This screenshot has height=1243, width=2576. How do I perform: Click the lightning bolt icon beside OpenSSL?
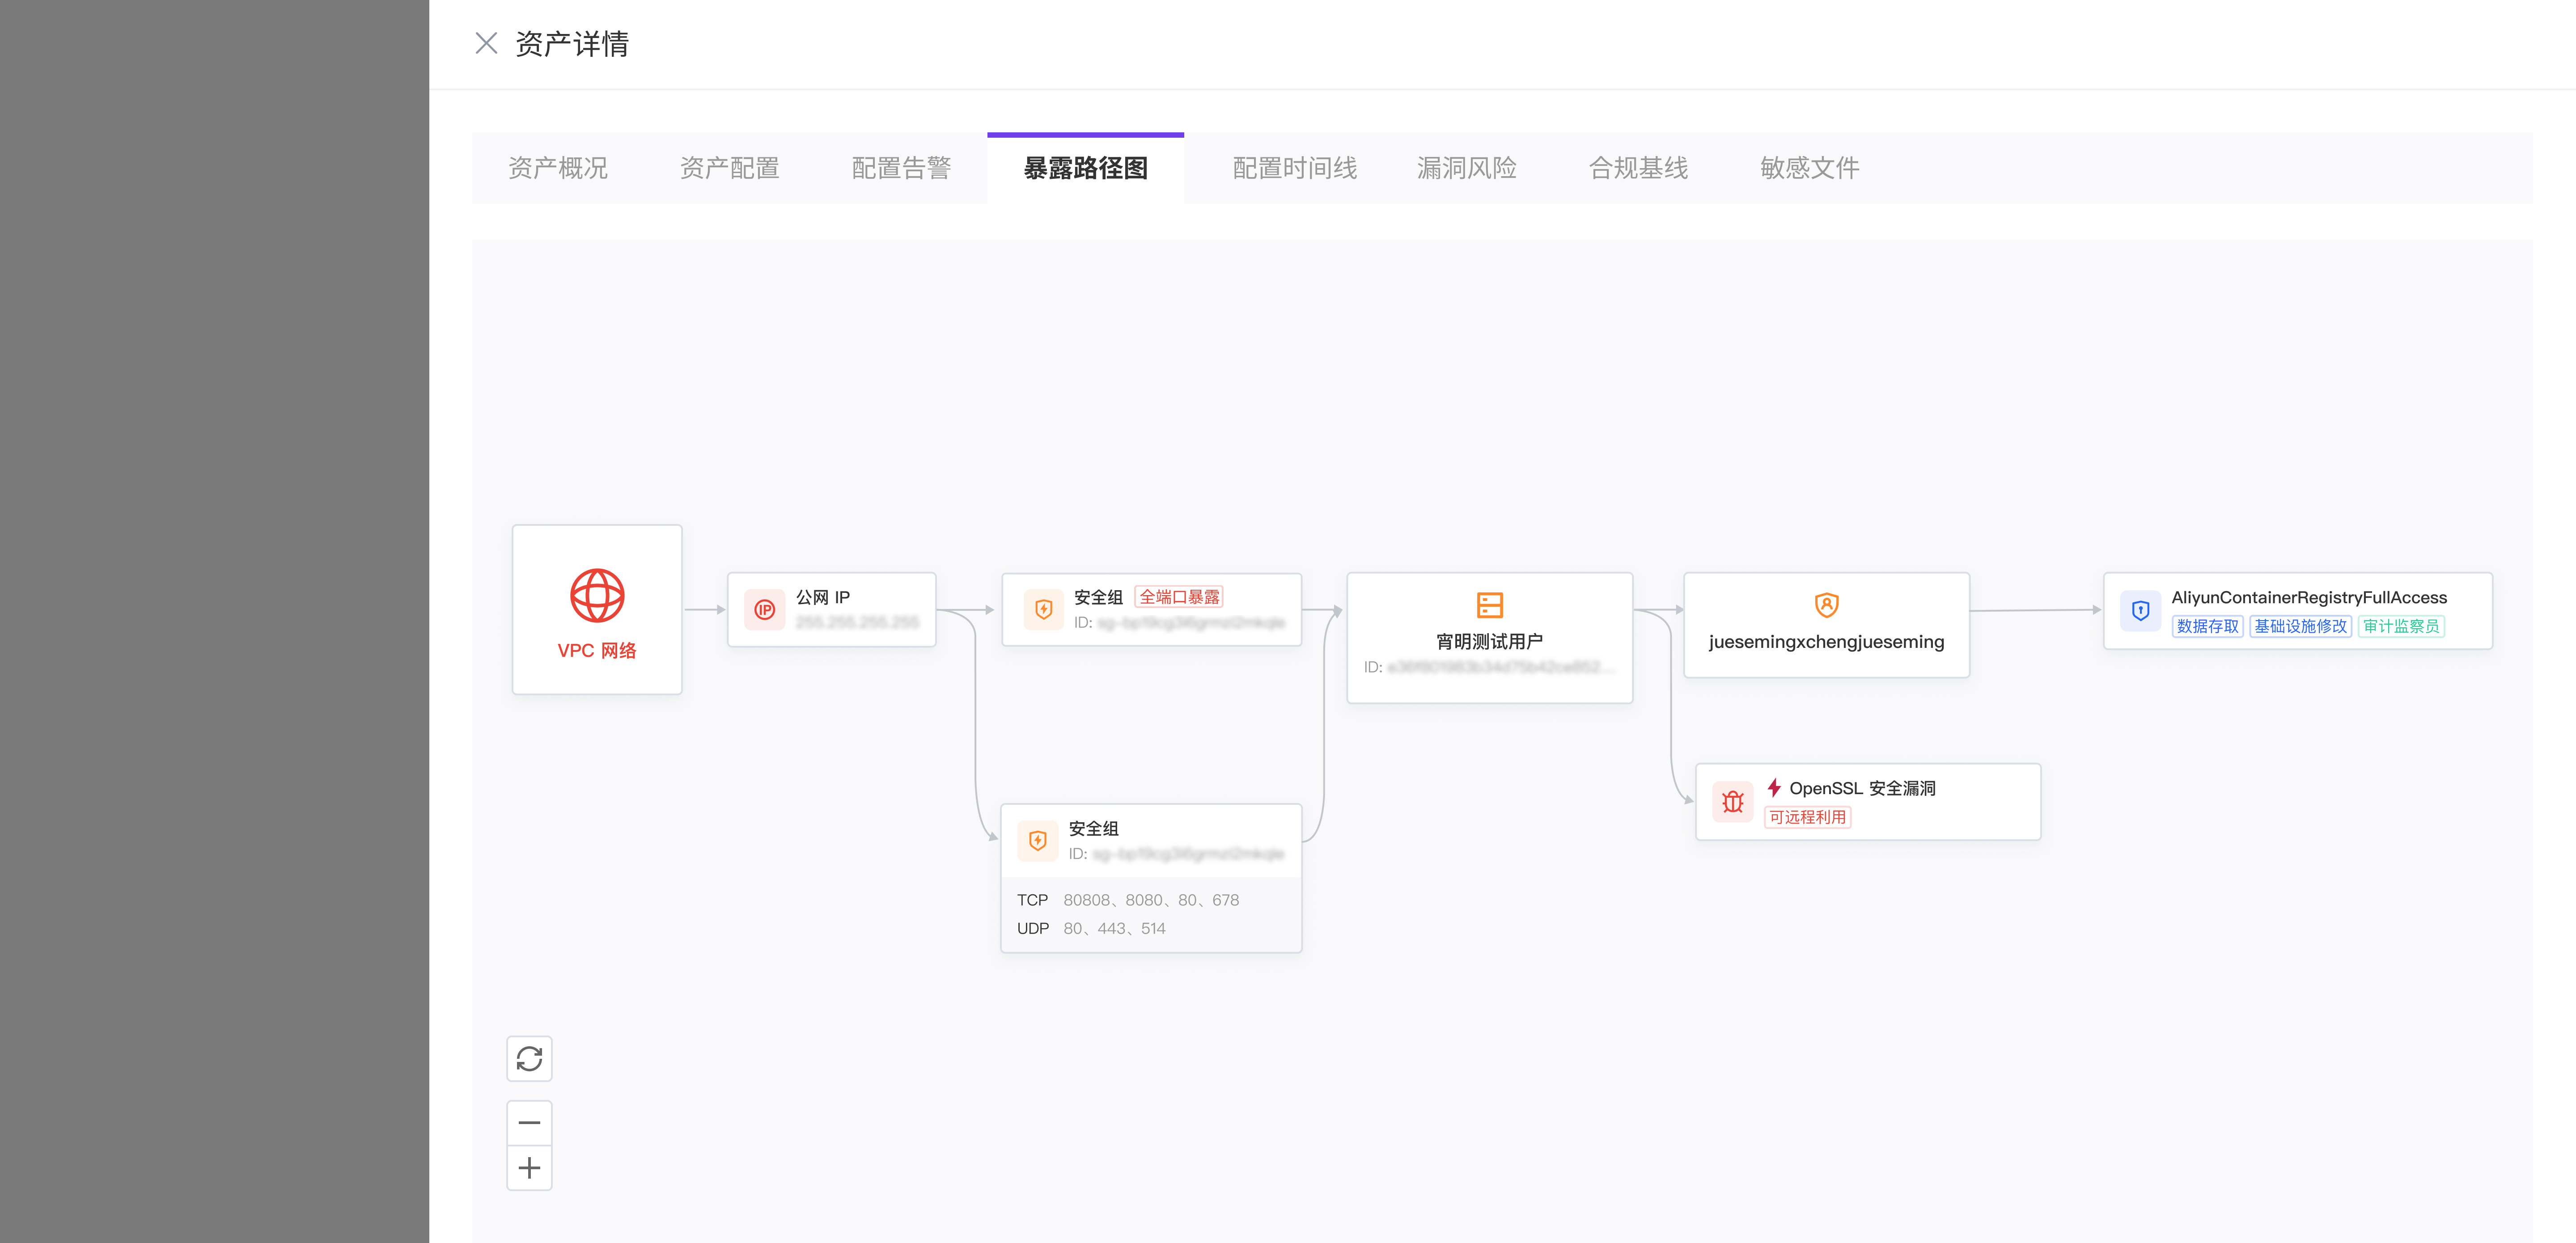point(1774,788)
